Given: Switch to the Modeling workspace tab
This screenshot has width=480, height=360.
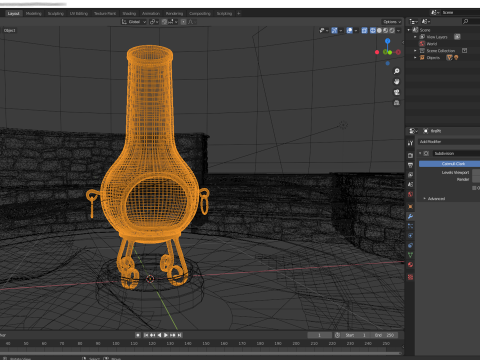Looking at the screenshot, I should (x=34, y=13).
